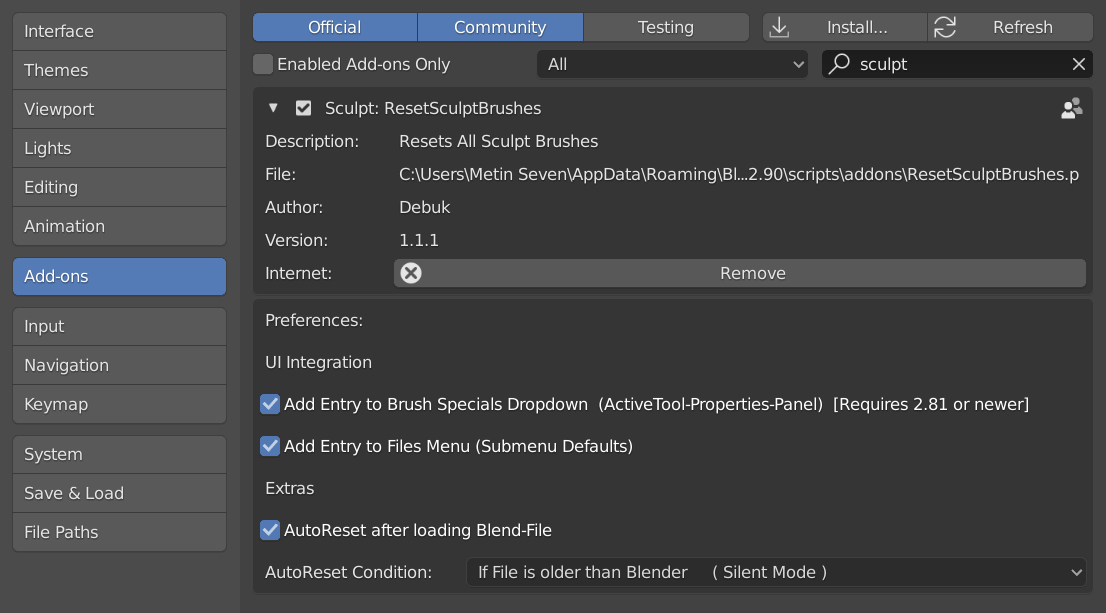
Task: Click the Refresh cycle icon
Action: tap(945, 27)
